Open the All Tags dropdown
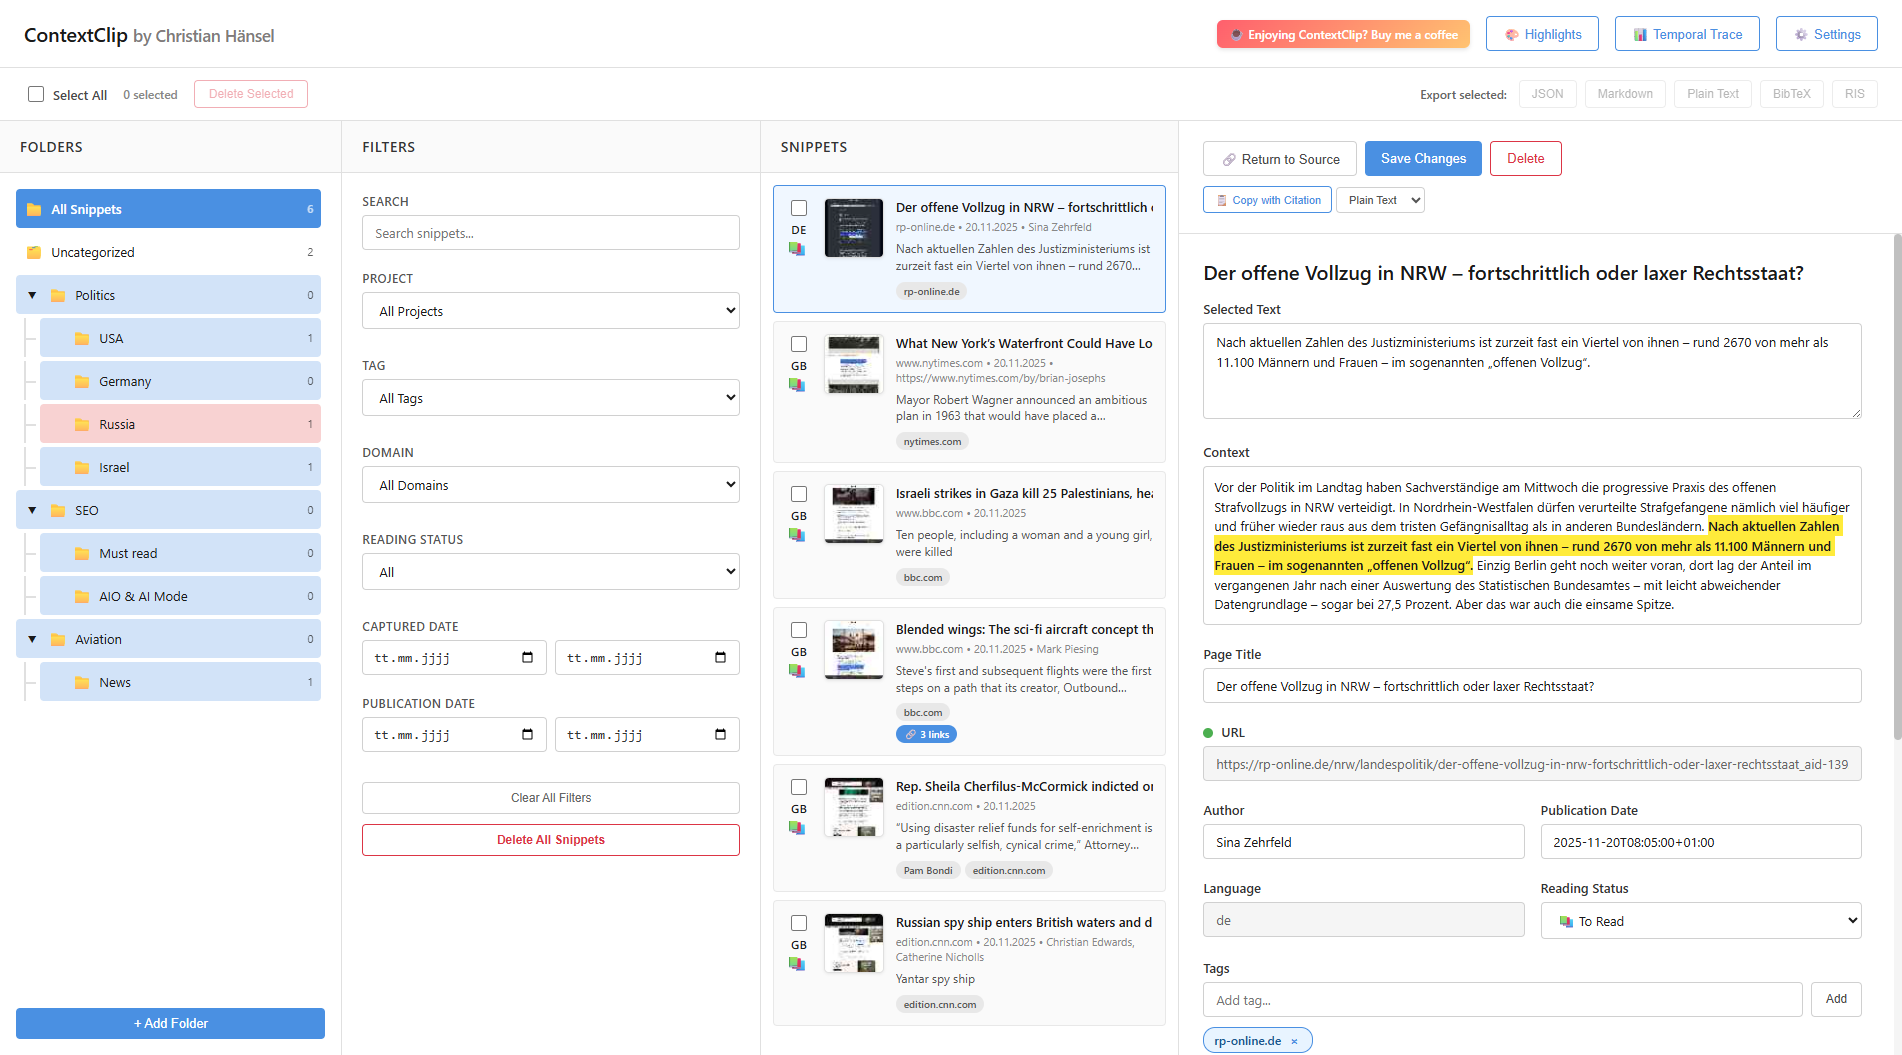The width and height of the screenshot is (1902, 1055). click(x=550, y=398)
